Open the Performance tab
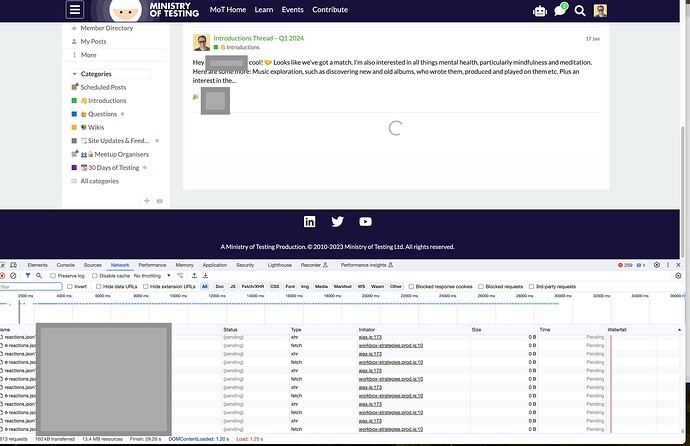The height and width of the screenshot is (446, 690). click(152, 265)
